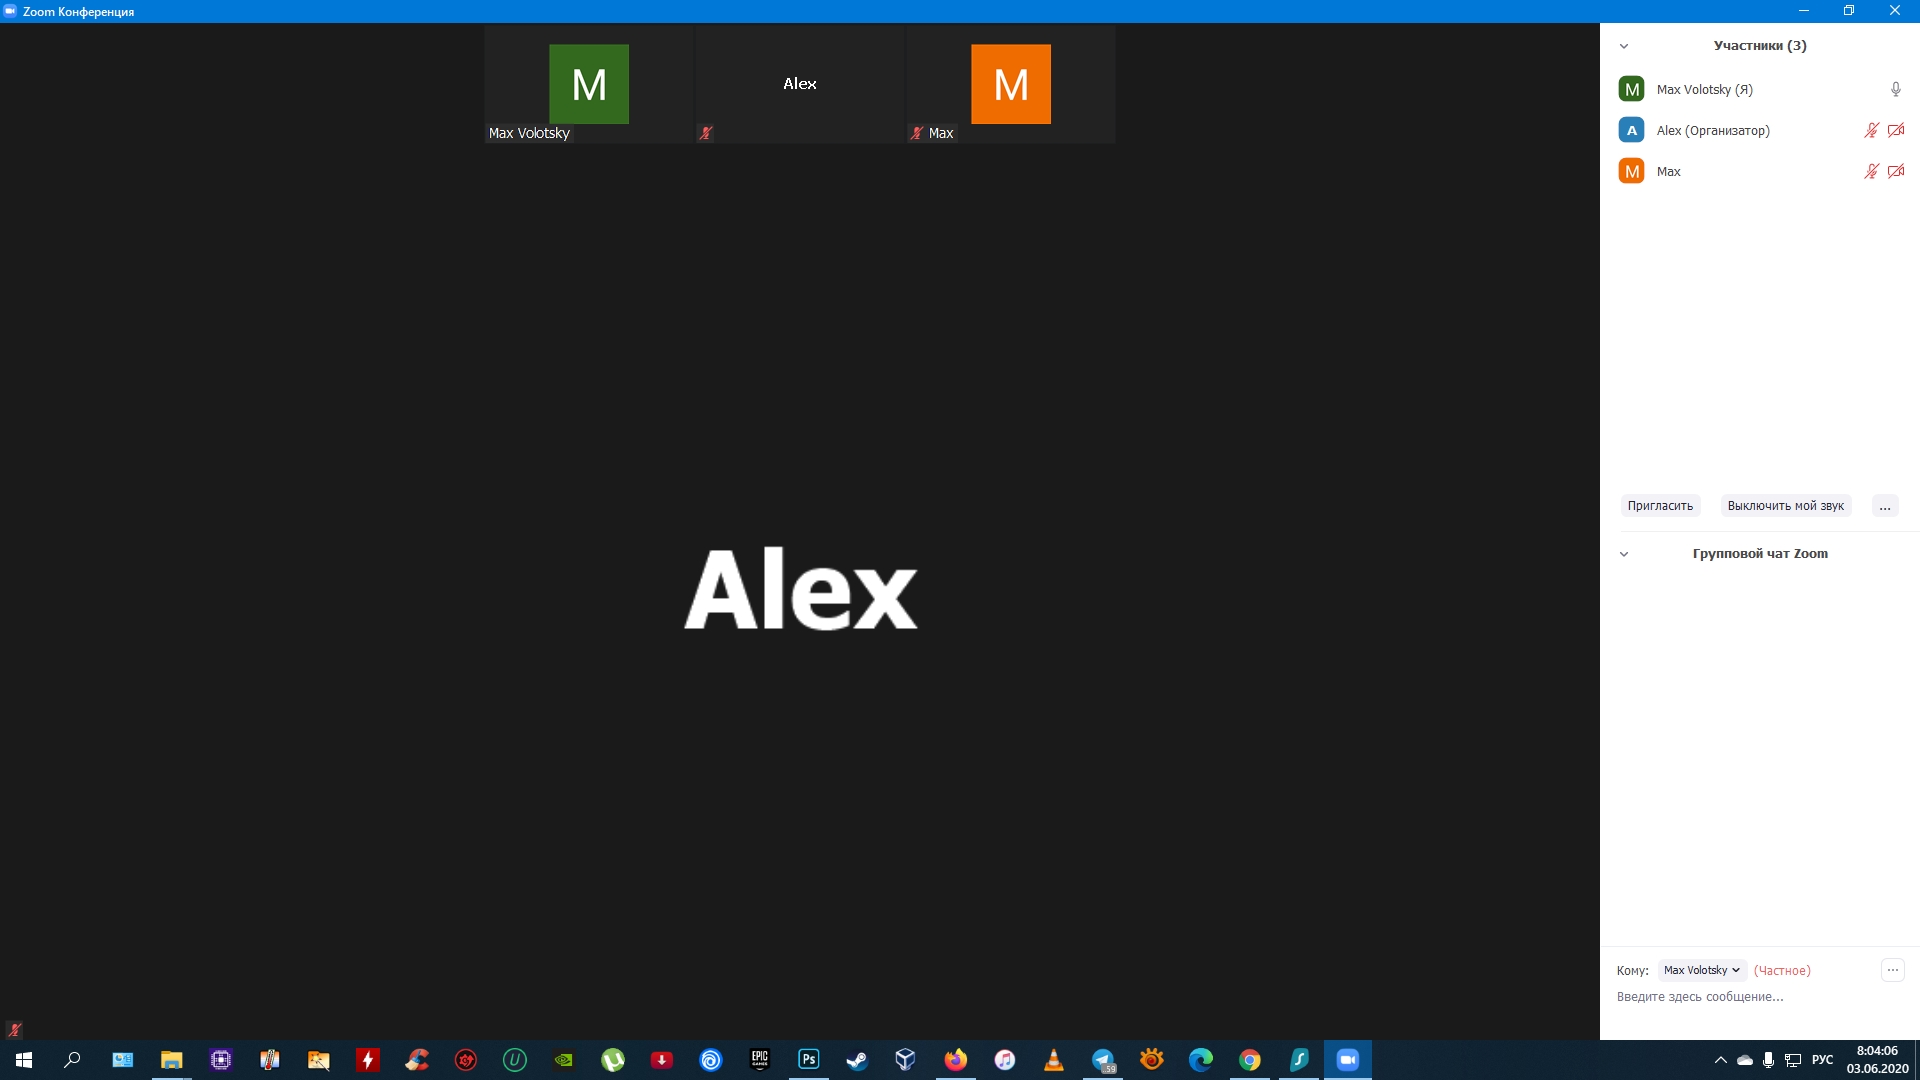
Task: Open Windows taskbar search
Action: (x=72, y=1060)
